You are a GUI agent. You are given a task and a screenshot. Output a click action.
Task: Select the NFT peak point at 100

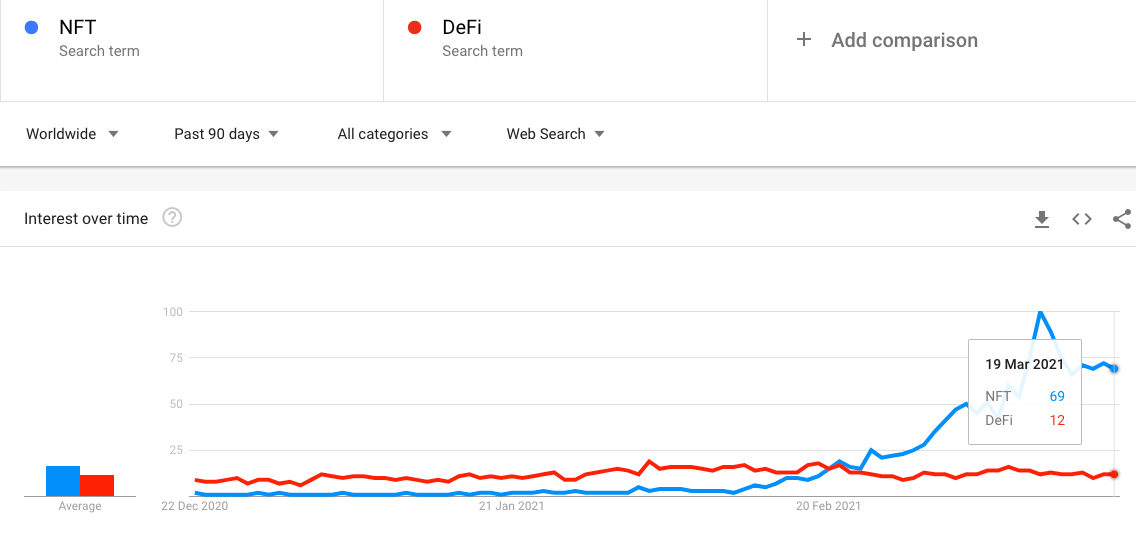click(x=1040, y=312)
